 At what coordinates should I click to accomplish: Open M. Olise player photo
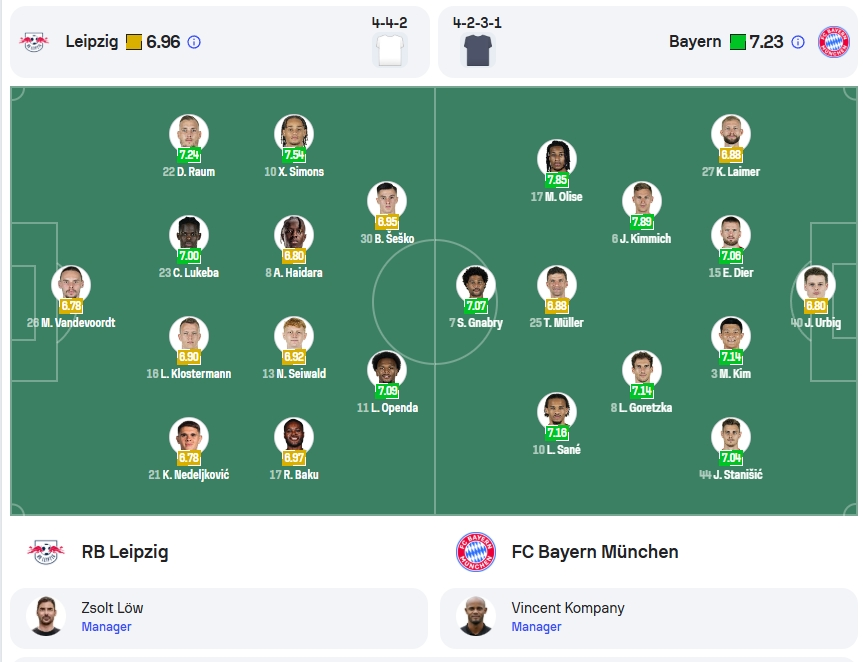pos(557,160)
